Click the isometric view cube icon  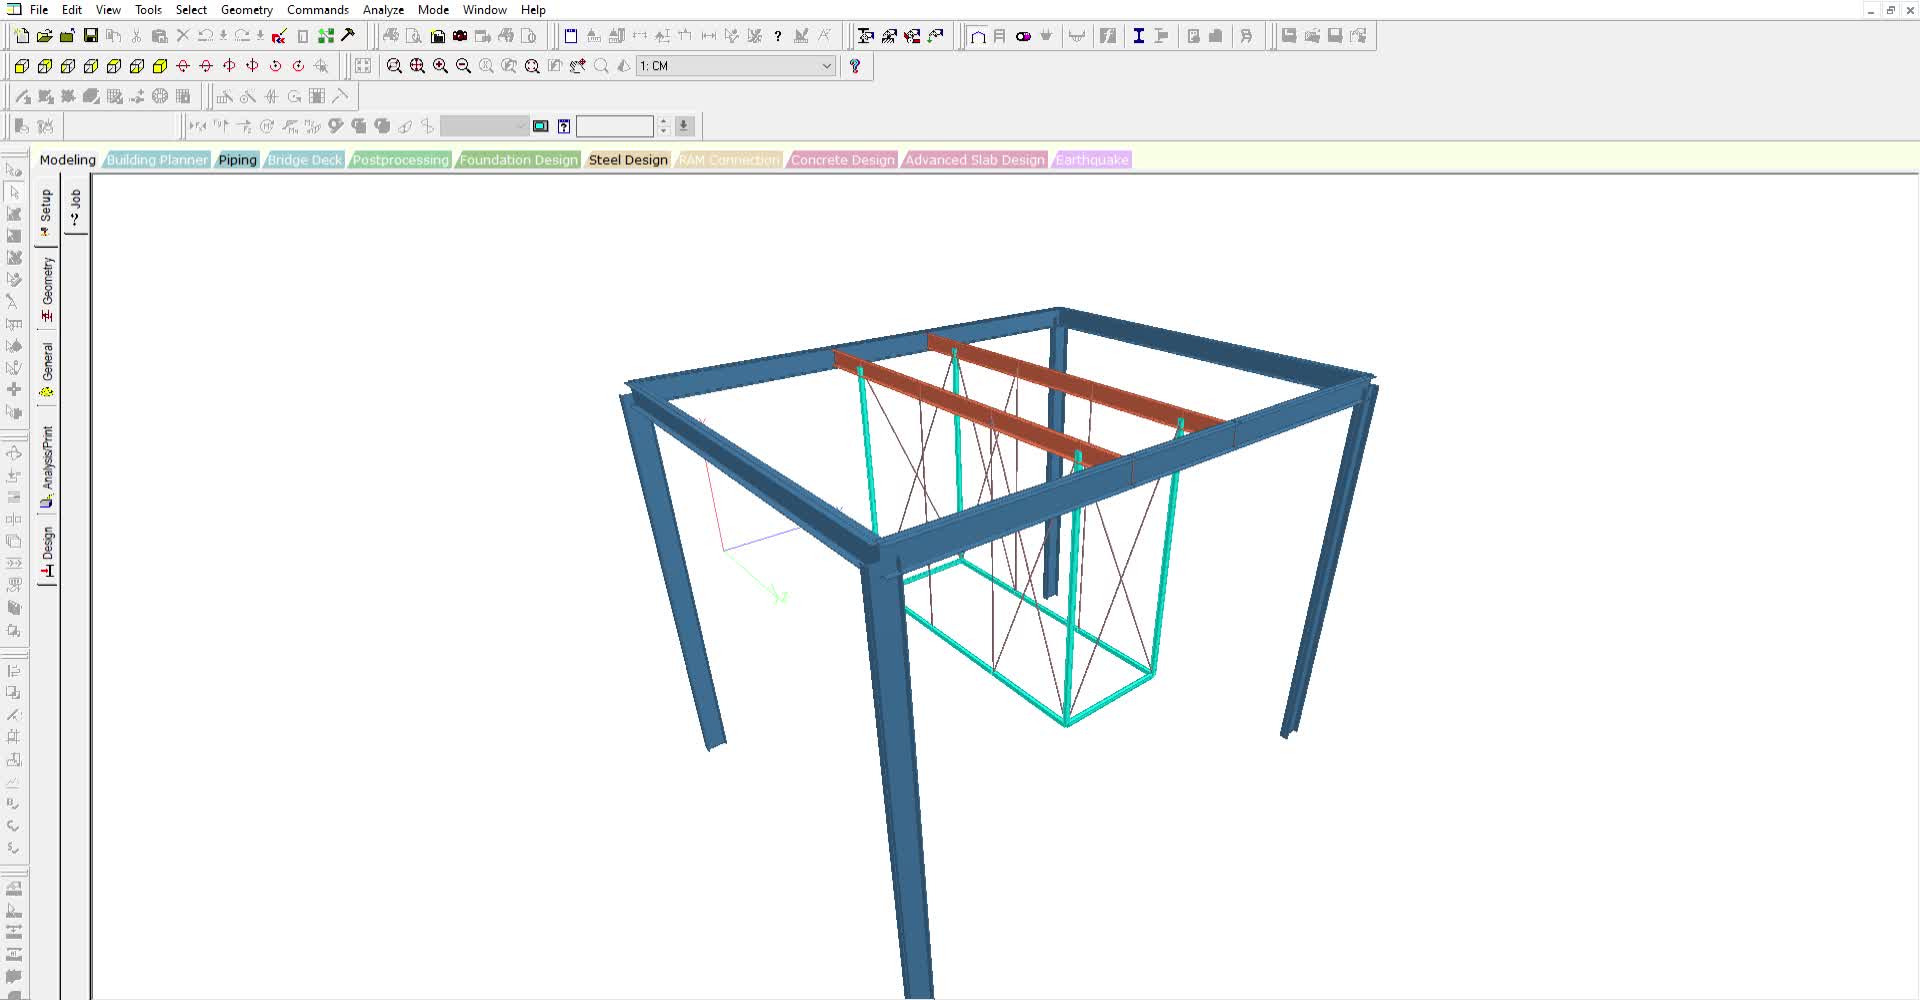coord(160,66)
